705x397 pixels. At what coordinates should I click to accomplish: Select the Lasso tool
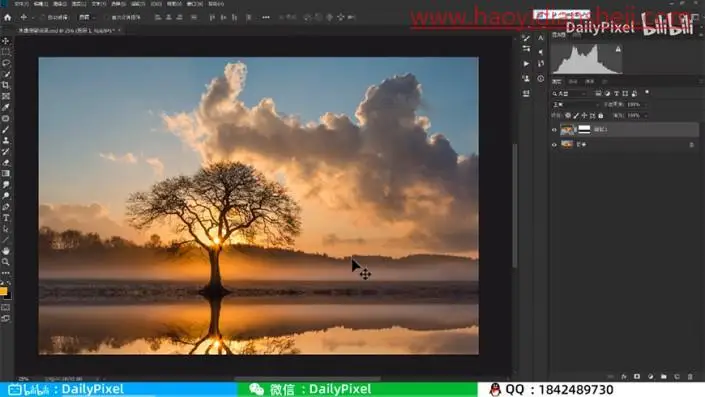click(6, 63)
